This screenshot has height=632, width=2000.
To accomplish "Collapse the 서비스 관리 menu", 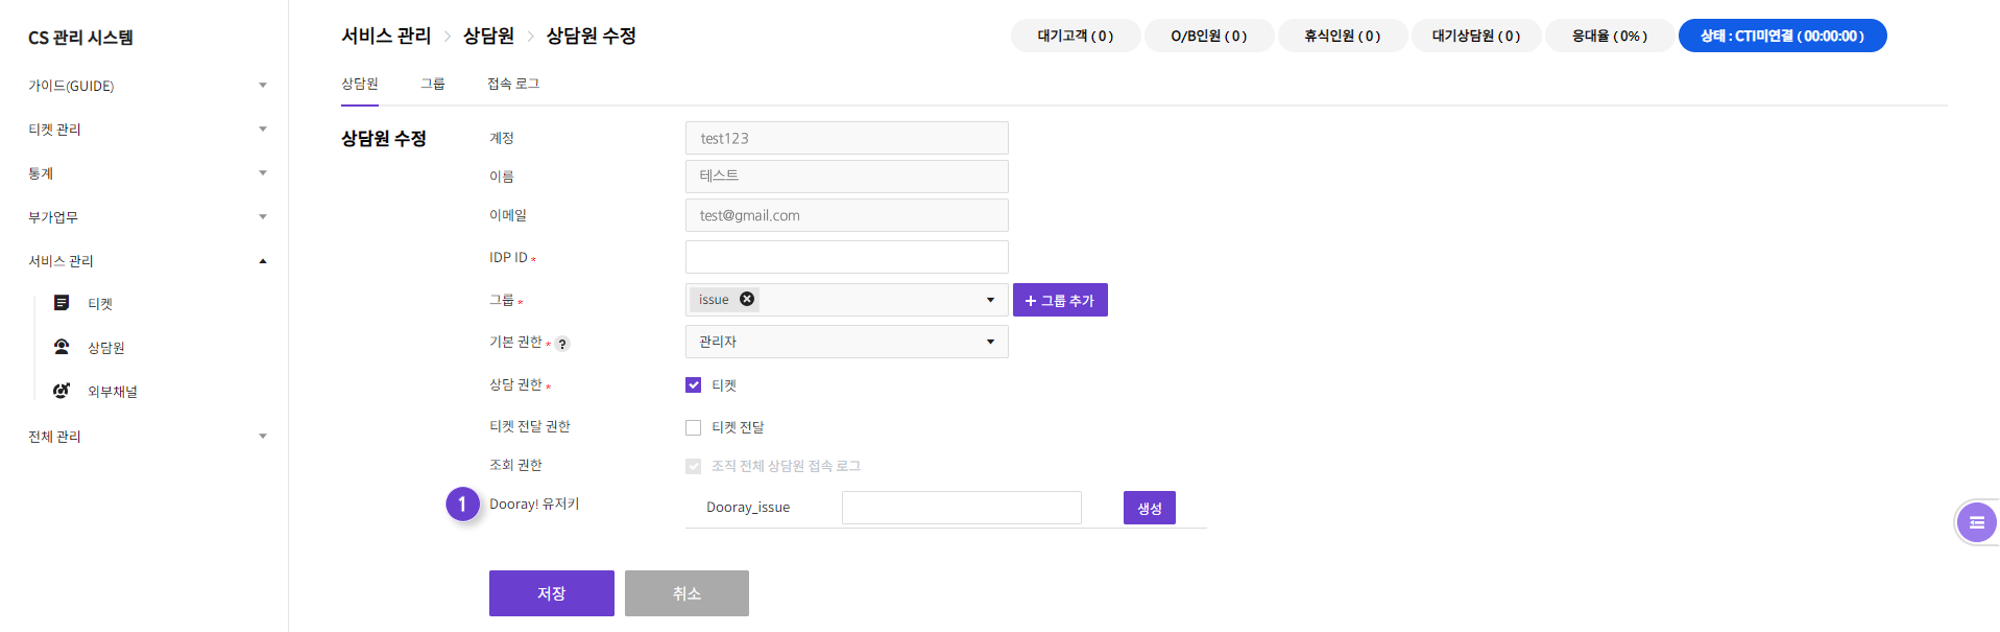I will (147, 261).
